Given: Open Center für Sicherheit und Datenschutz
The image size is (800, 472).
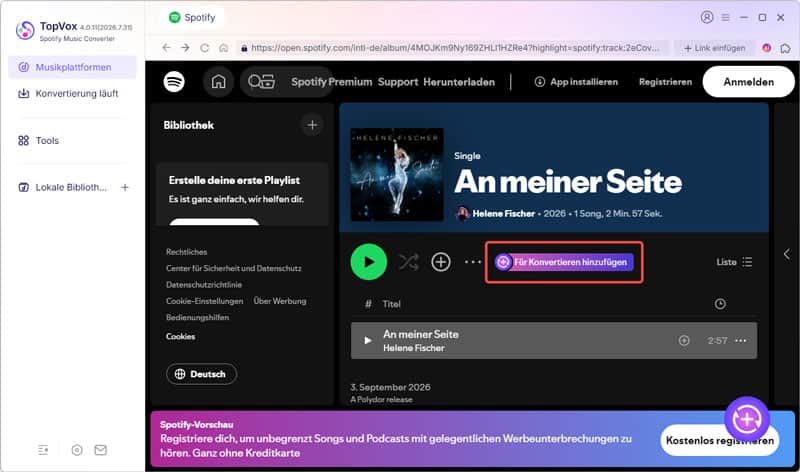Looking at the screenshot, I should (234, 268).
